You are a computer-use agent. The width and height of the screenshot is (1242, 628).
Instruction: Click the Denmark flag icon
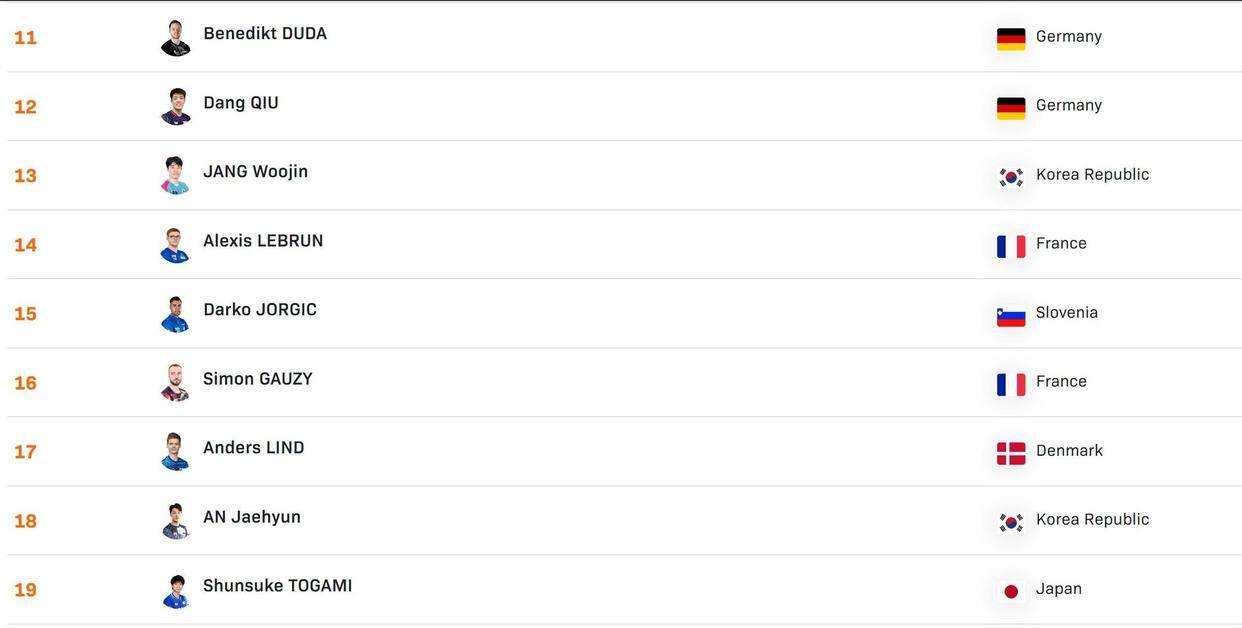1011,453
